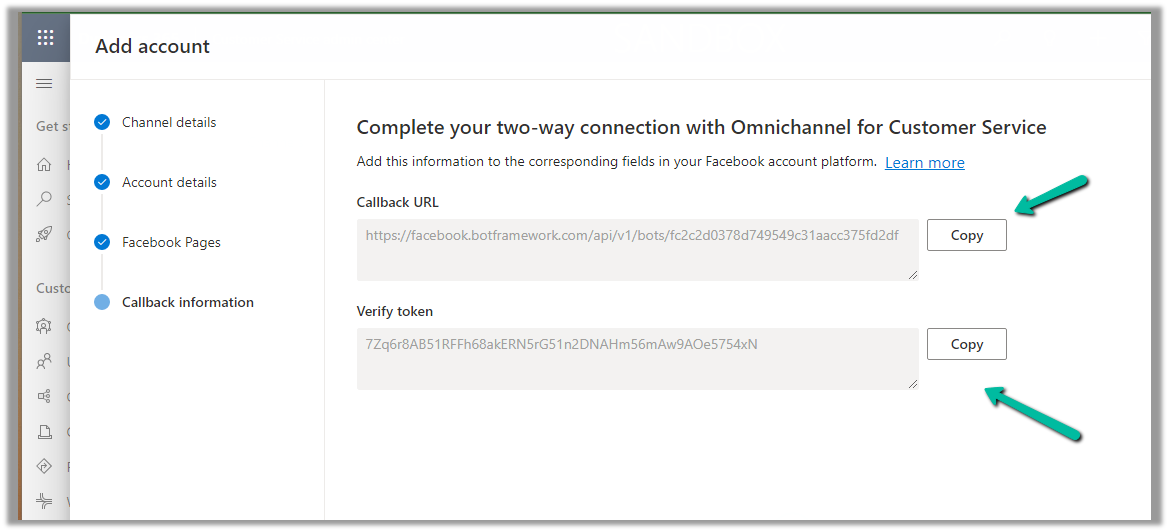Click the resize handle of Verify token box
Image resolution: width=1169 pixels, height=532 pixels.
[913, 384]
